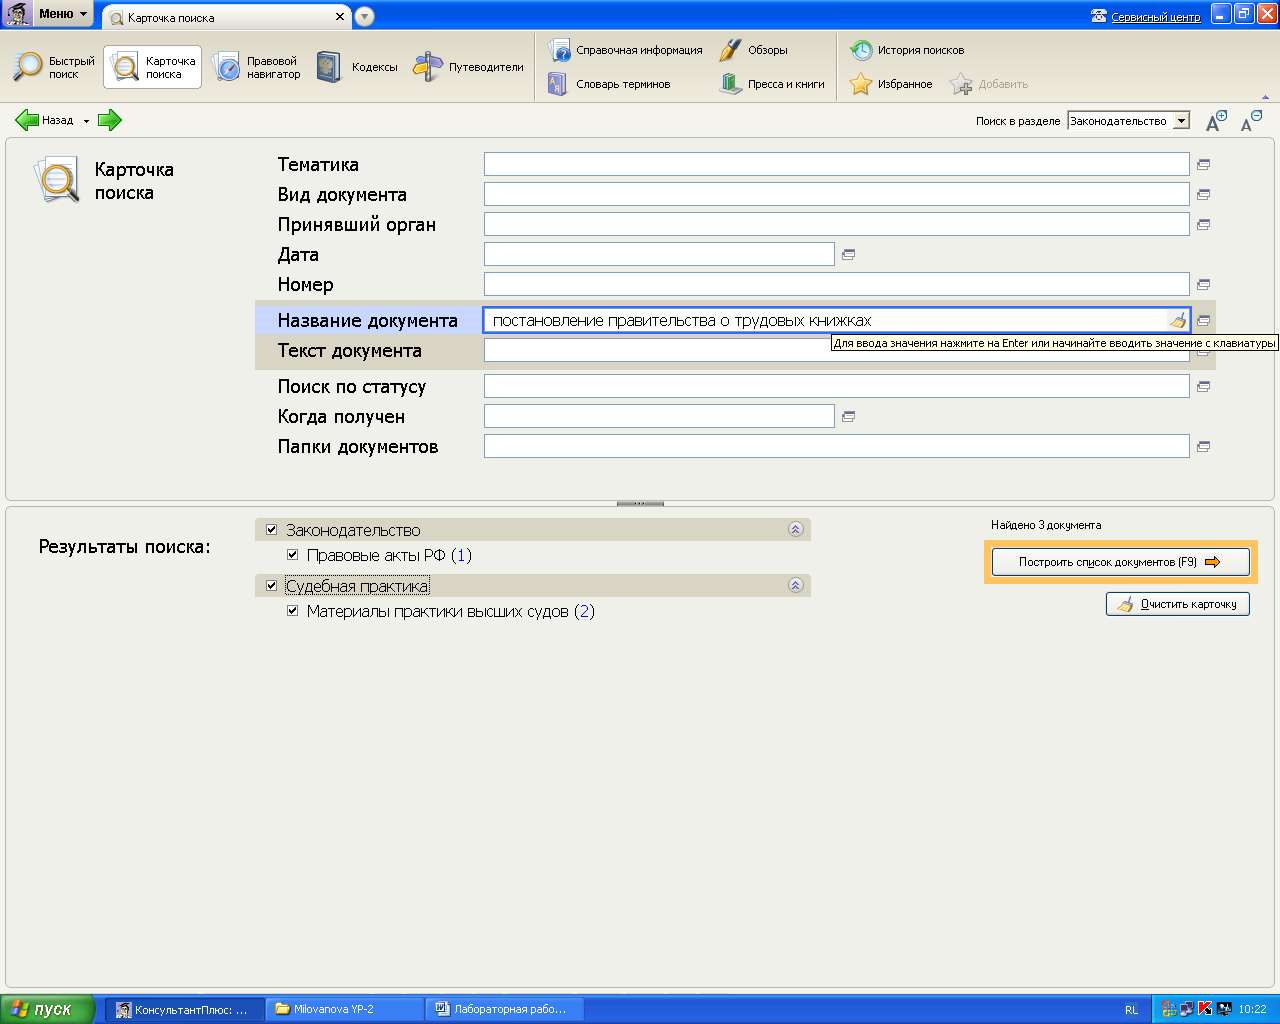Image resolution: width=1280 pixels, height=1024 pixels.
Task: Open date picker for Когда получен field
Action: coord(848,416)
